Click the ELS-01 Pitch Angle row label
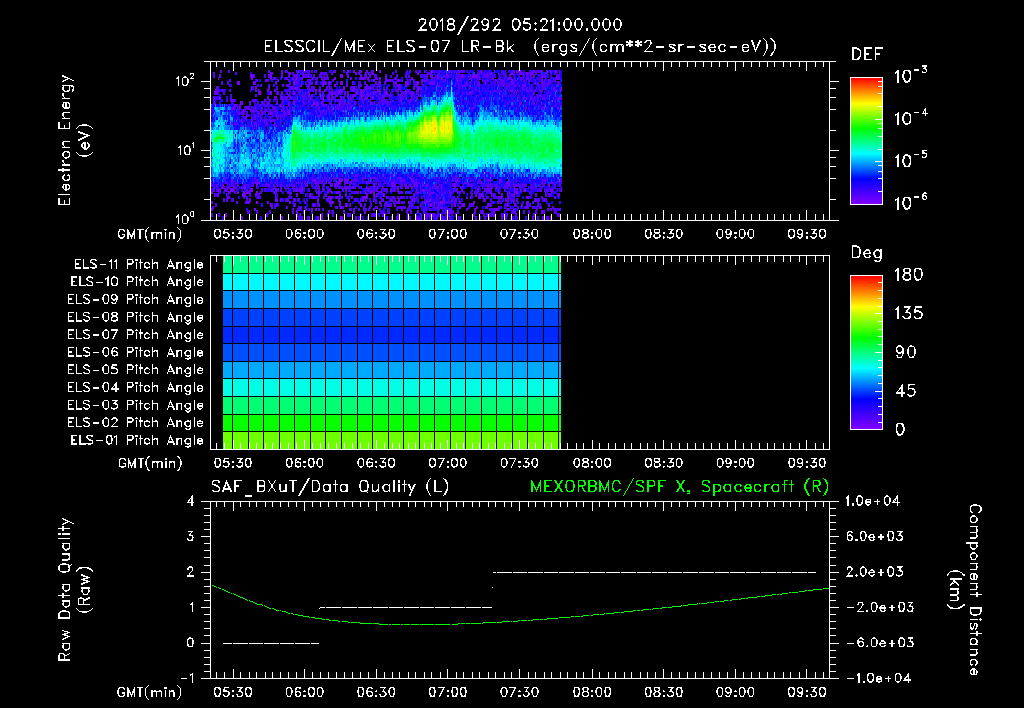Image resolution: width=1024 pixels, height=708 pixels. (137, 440)
